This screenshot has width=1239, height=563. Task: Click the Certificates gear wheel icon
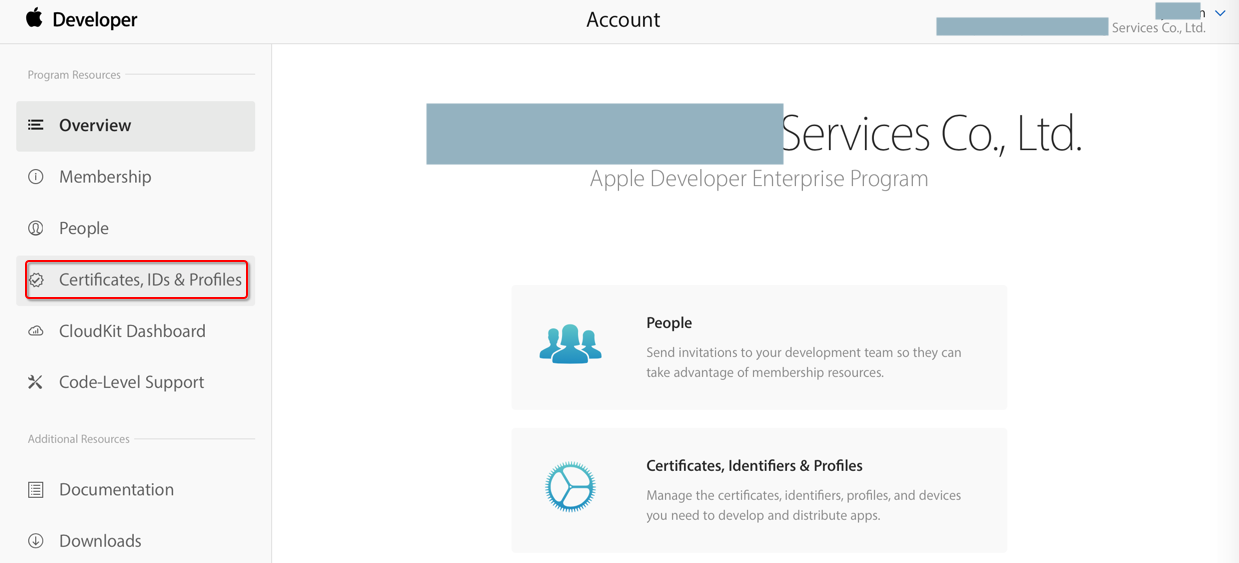(570, 487)
